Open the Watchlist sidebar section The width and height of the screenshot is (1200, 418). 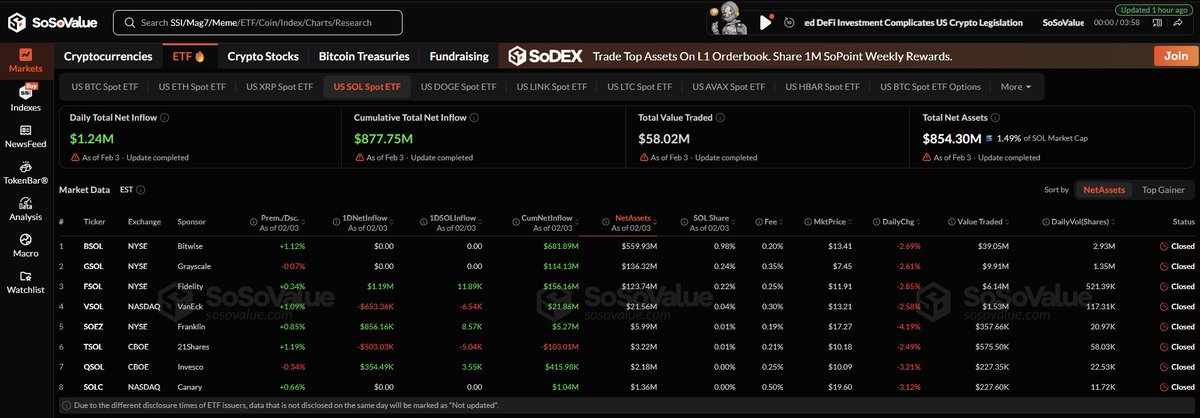(x=25, y=283)
